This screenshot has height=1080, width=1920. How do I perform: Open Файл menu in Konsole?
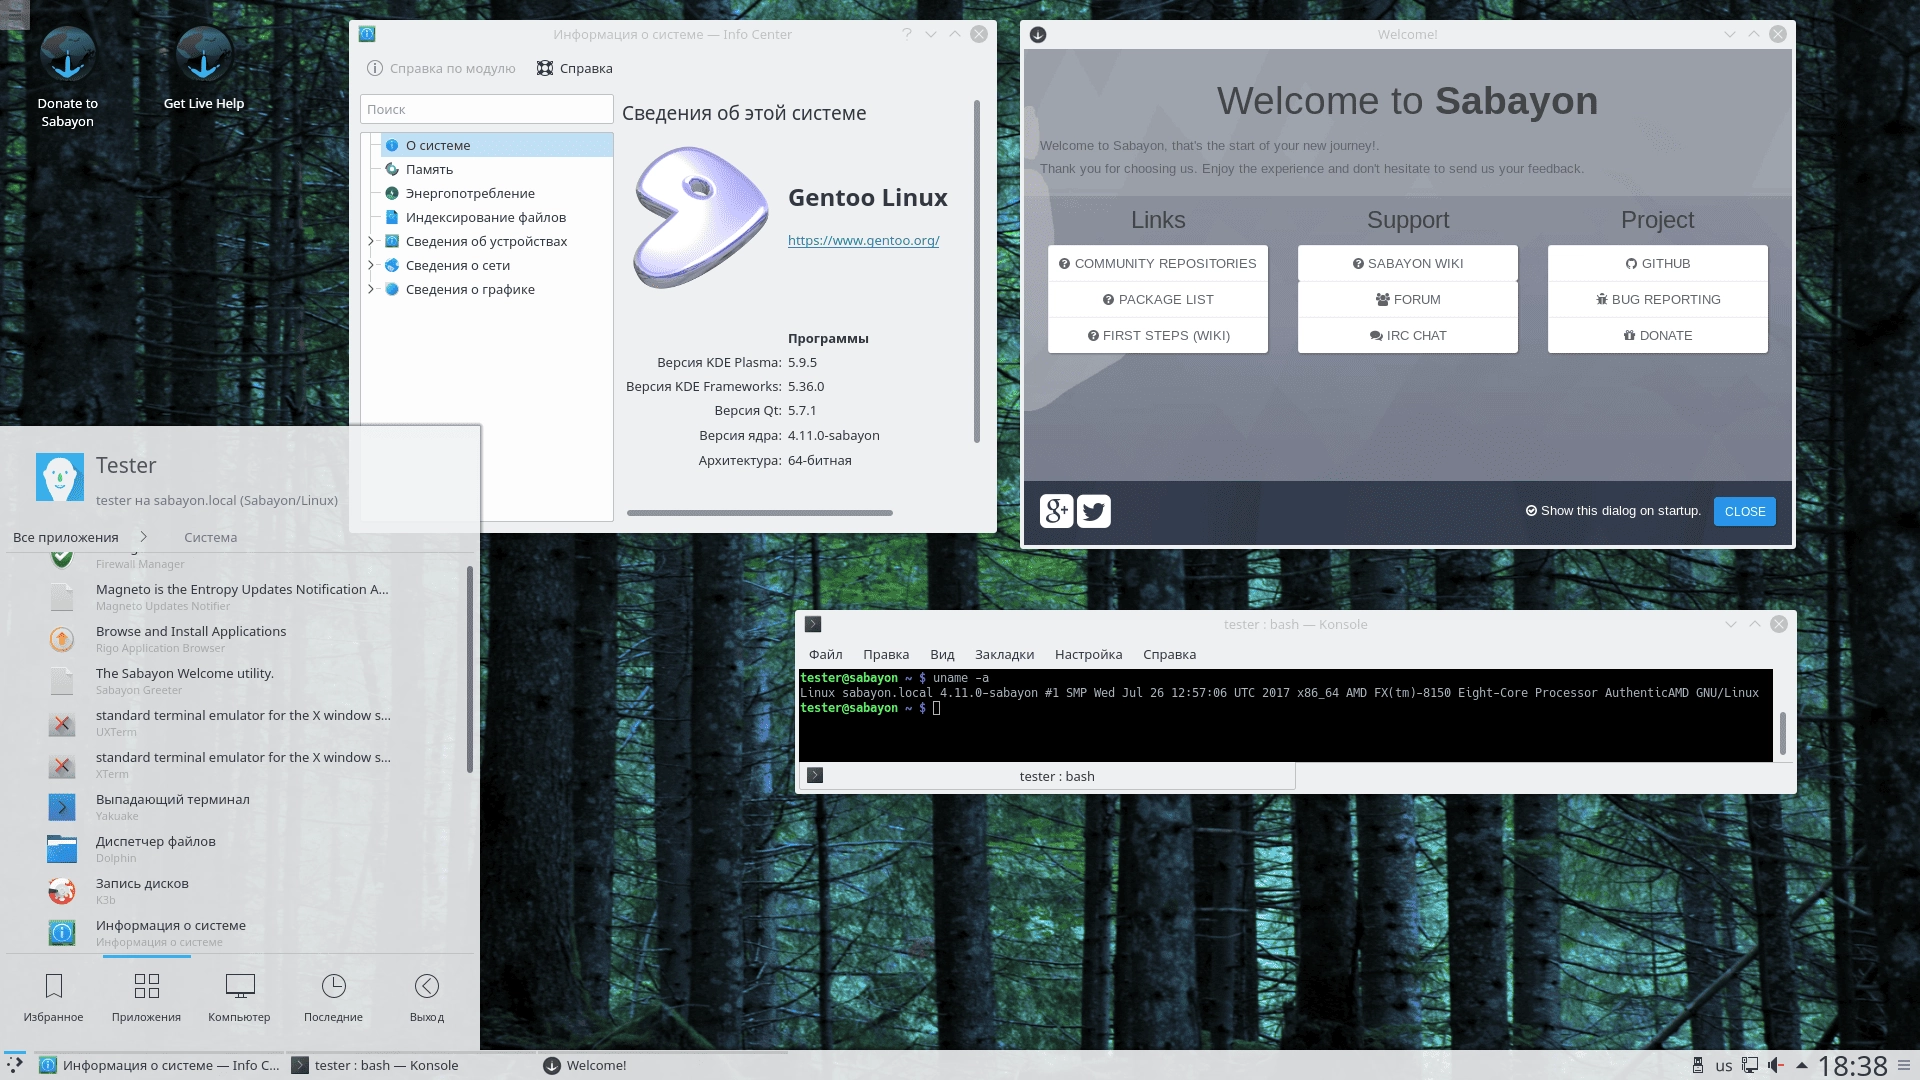(825, 654)
